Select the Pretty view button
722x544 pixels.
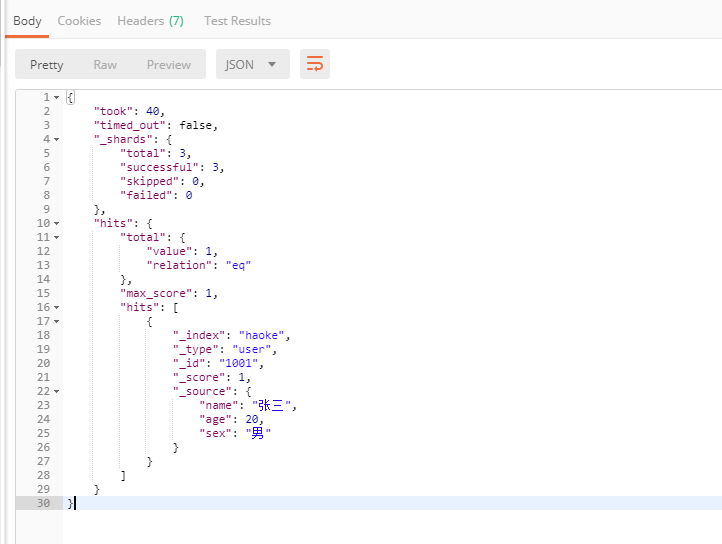(x=47, y=65)
